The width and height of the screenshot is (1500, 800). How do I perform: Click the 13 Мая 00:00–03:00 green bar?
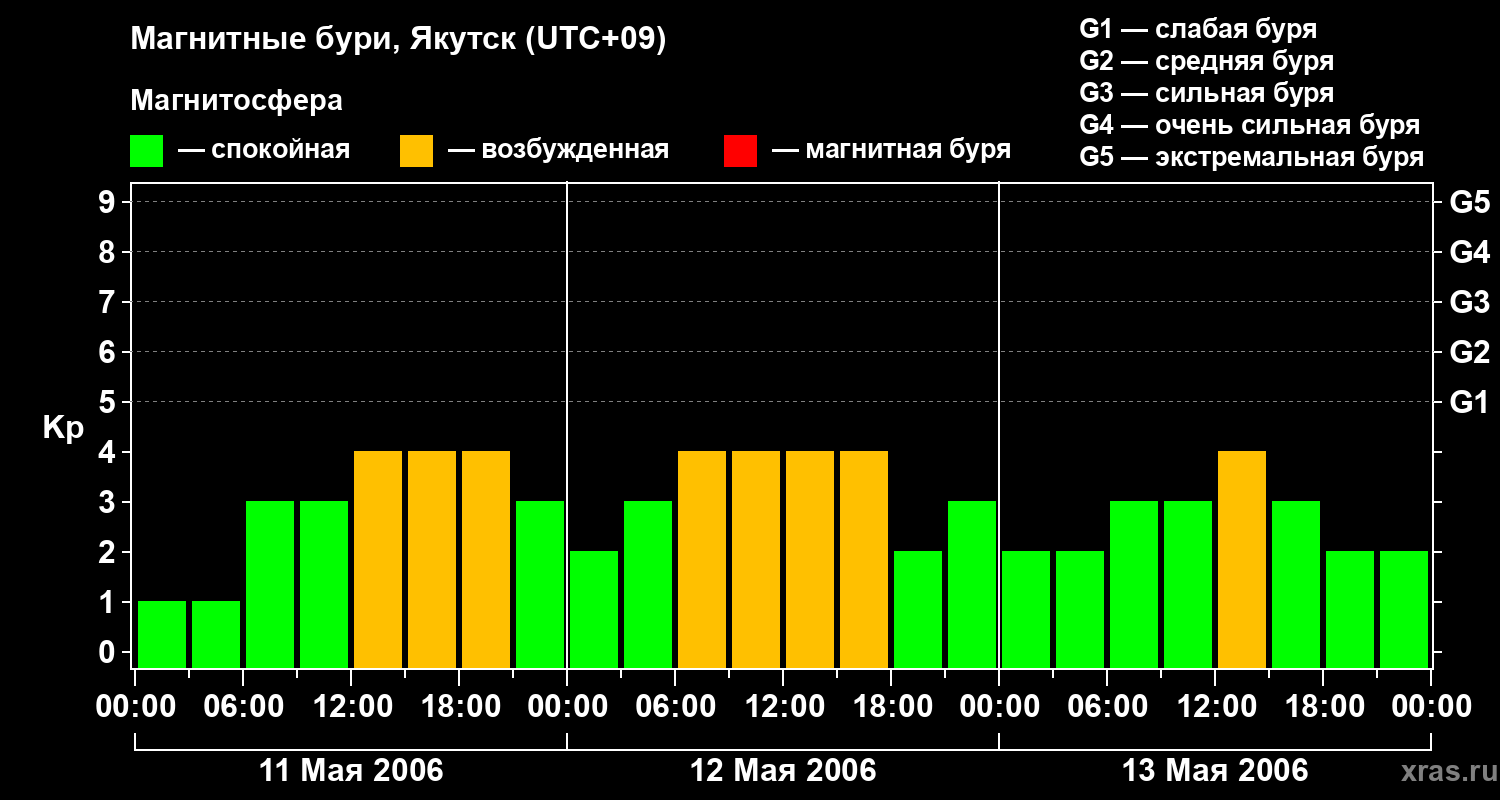click(1026, 609)
